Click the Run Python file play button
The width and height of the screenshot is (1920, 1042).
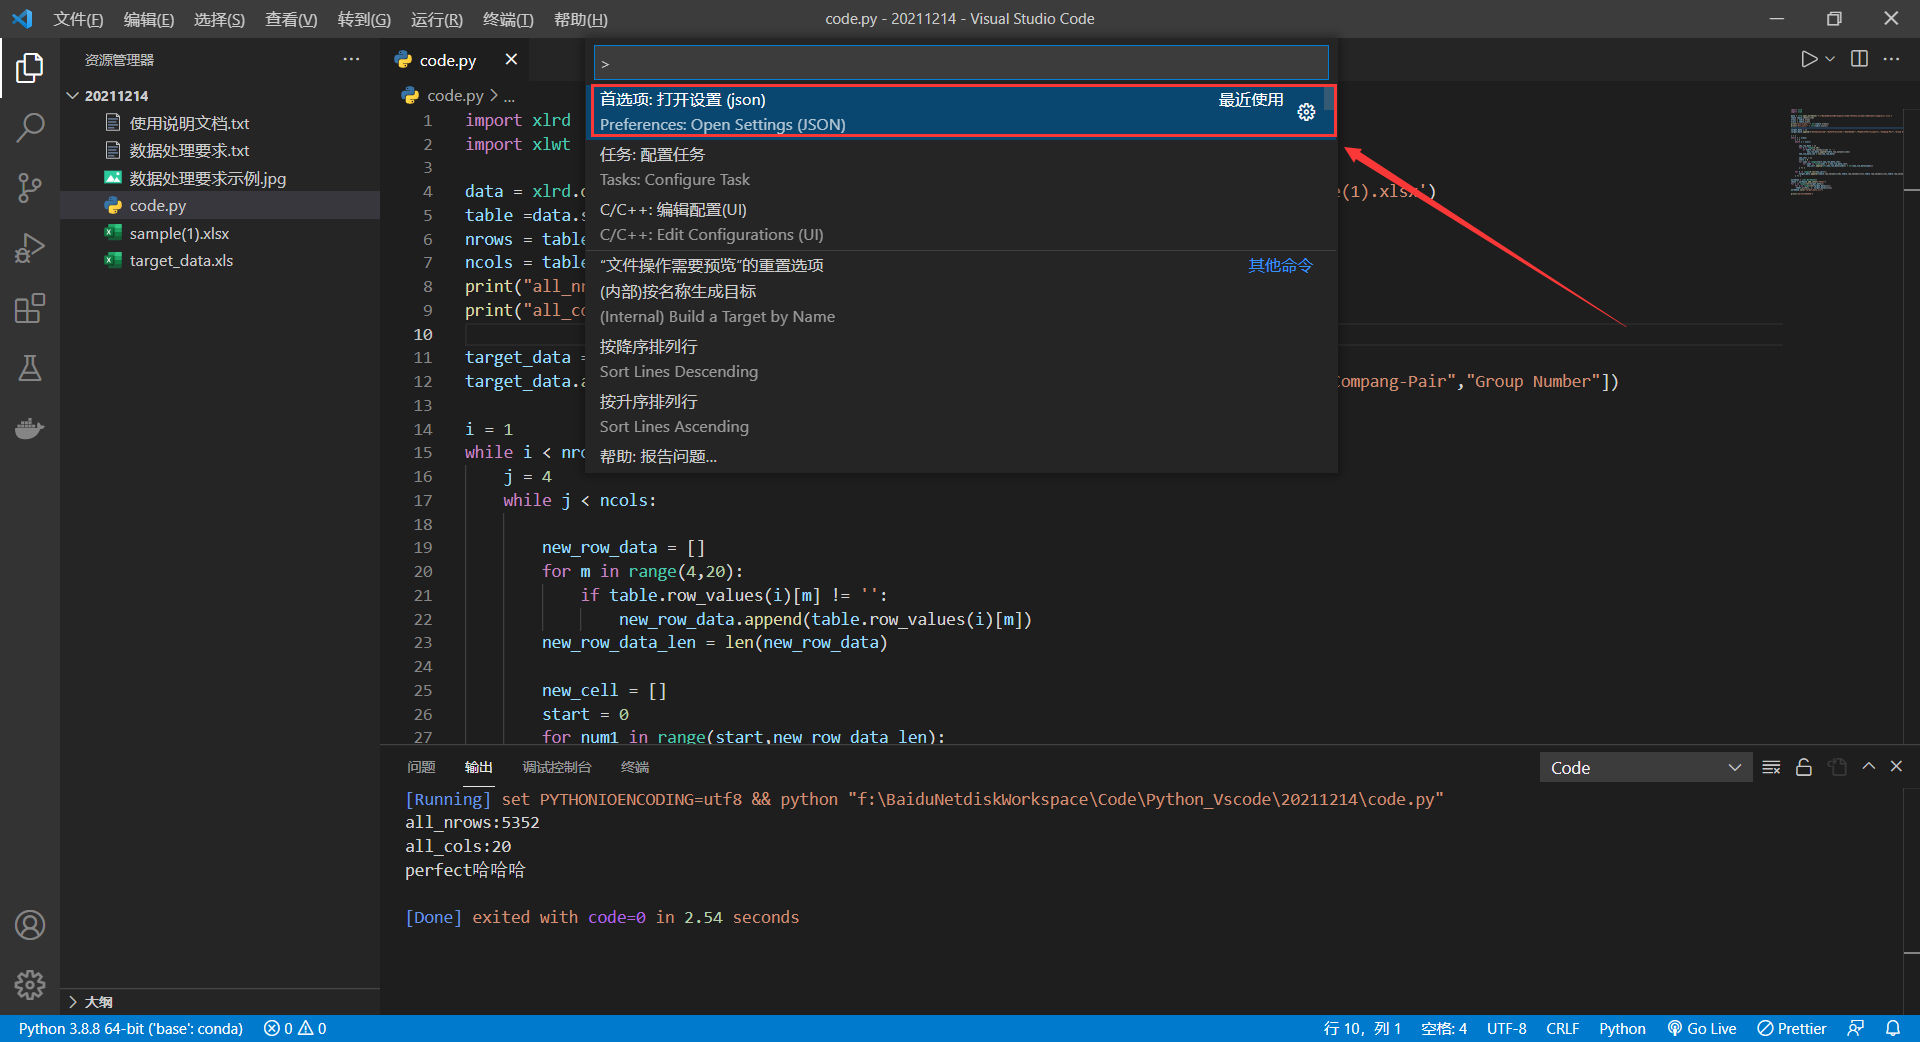point(1808,59)
